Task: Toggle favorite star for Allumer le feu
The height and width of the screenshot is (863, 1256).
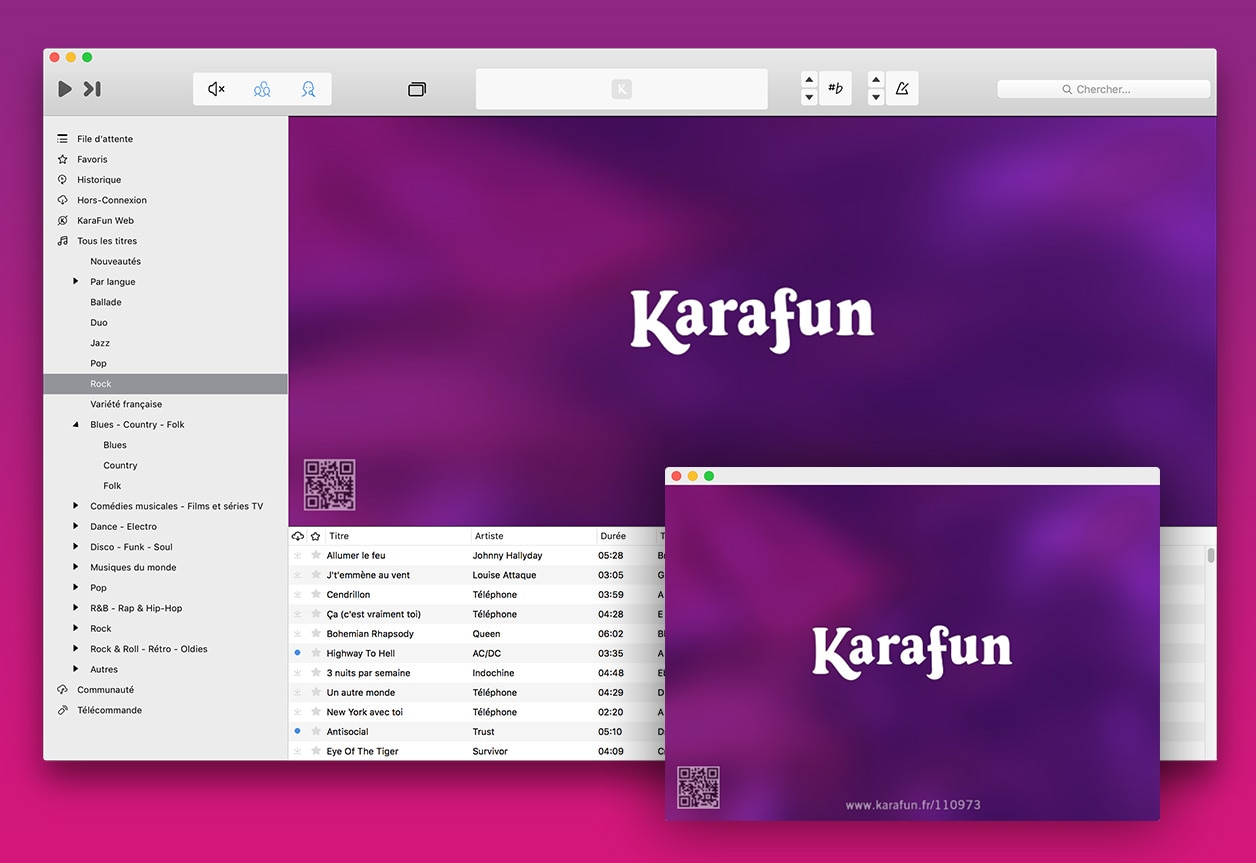Action: click(316, 555)
